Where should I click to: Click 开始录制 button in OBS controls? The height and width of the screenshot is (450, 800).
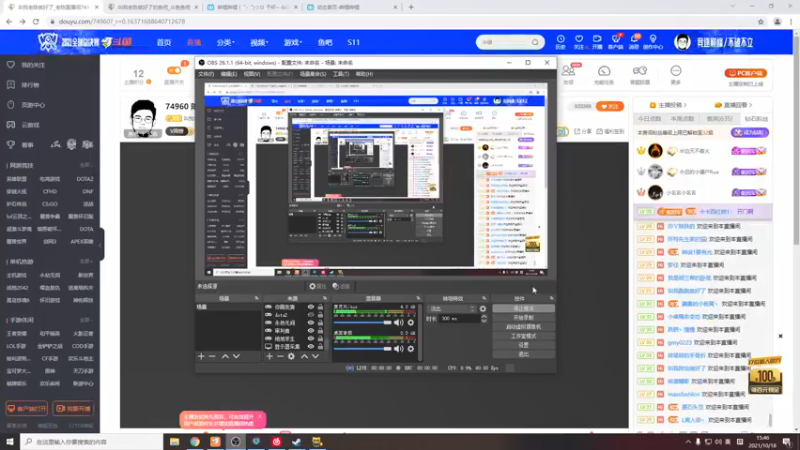click(523, 318)
